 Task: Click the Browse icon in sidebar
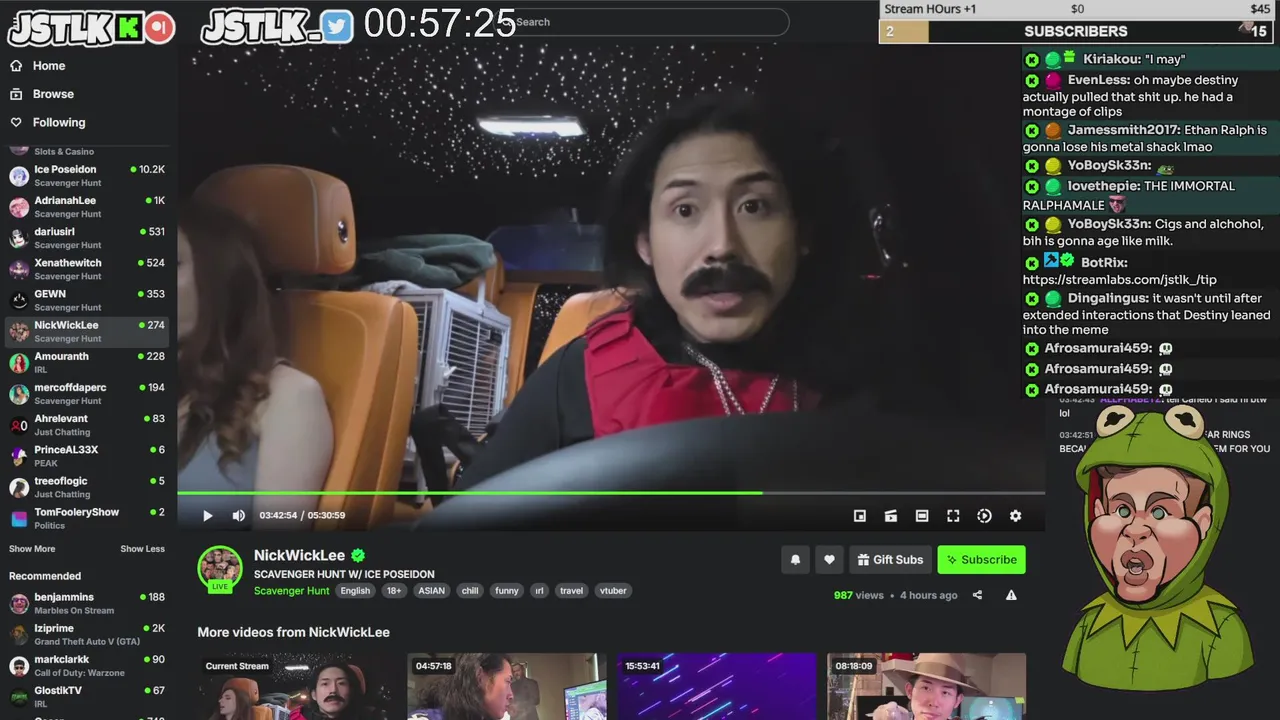[x=16, y=94]
